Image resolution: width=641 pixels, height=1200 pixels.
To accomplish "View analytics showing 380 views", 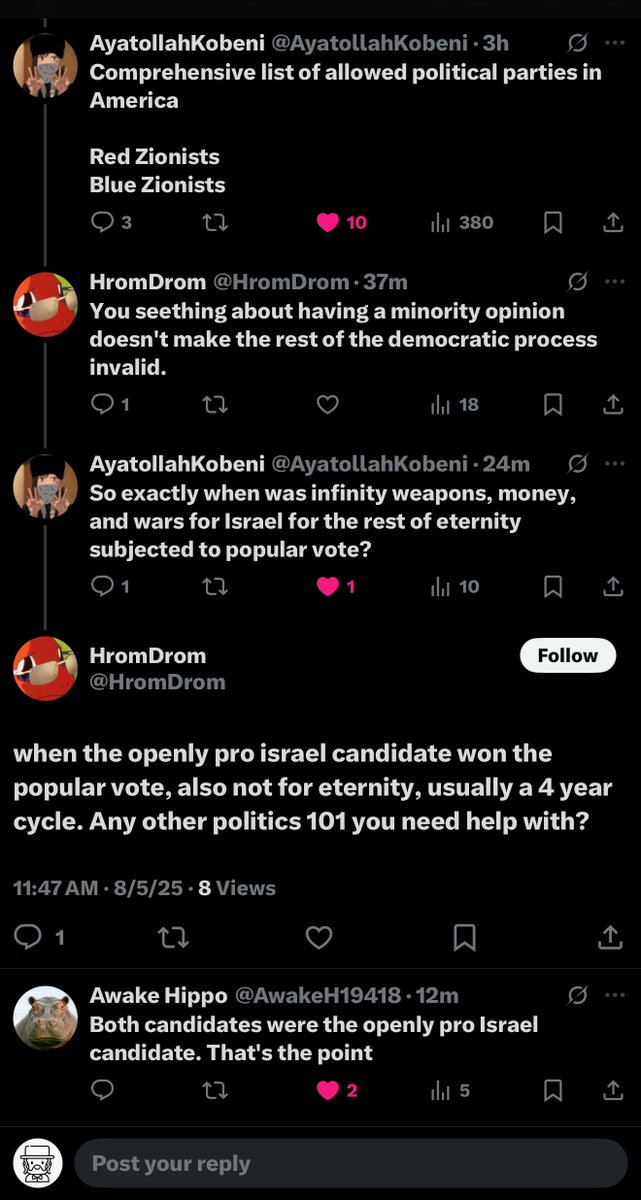I will point(462,223).
